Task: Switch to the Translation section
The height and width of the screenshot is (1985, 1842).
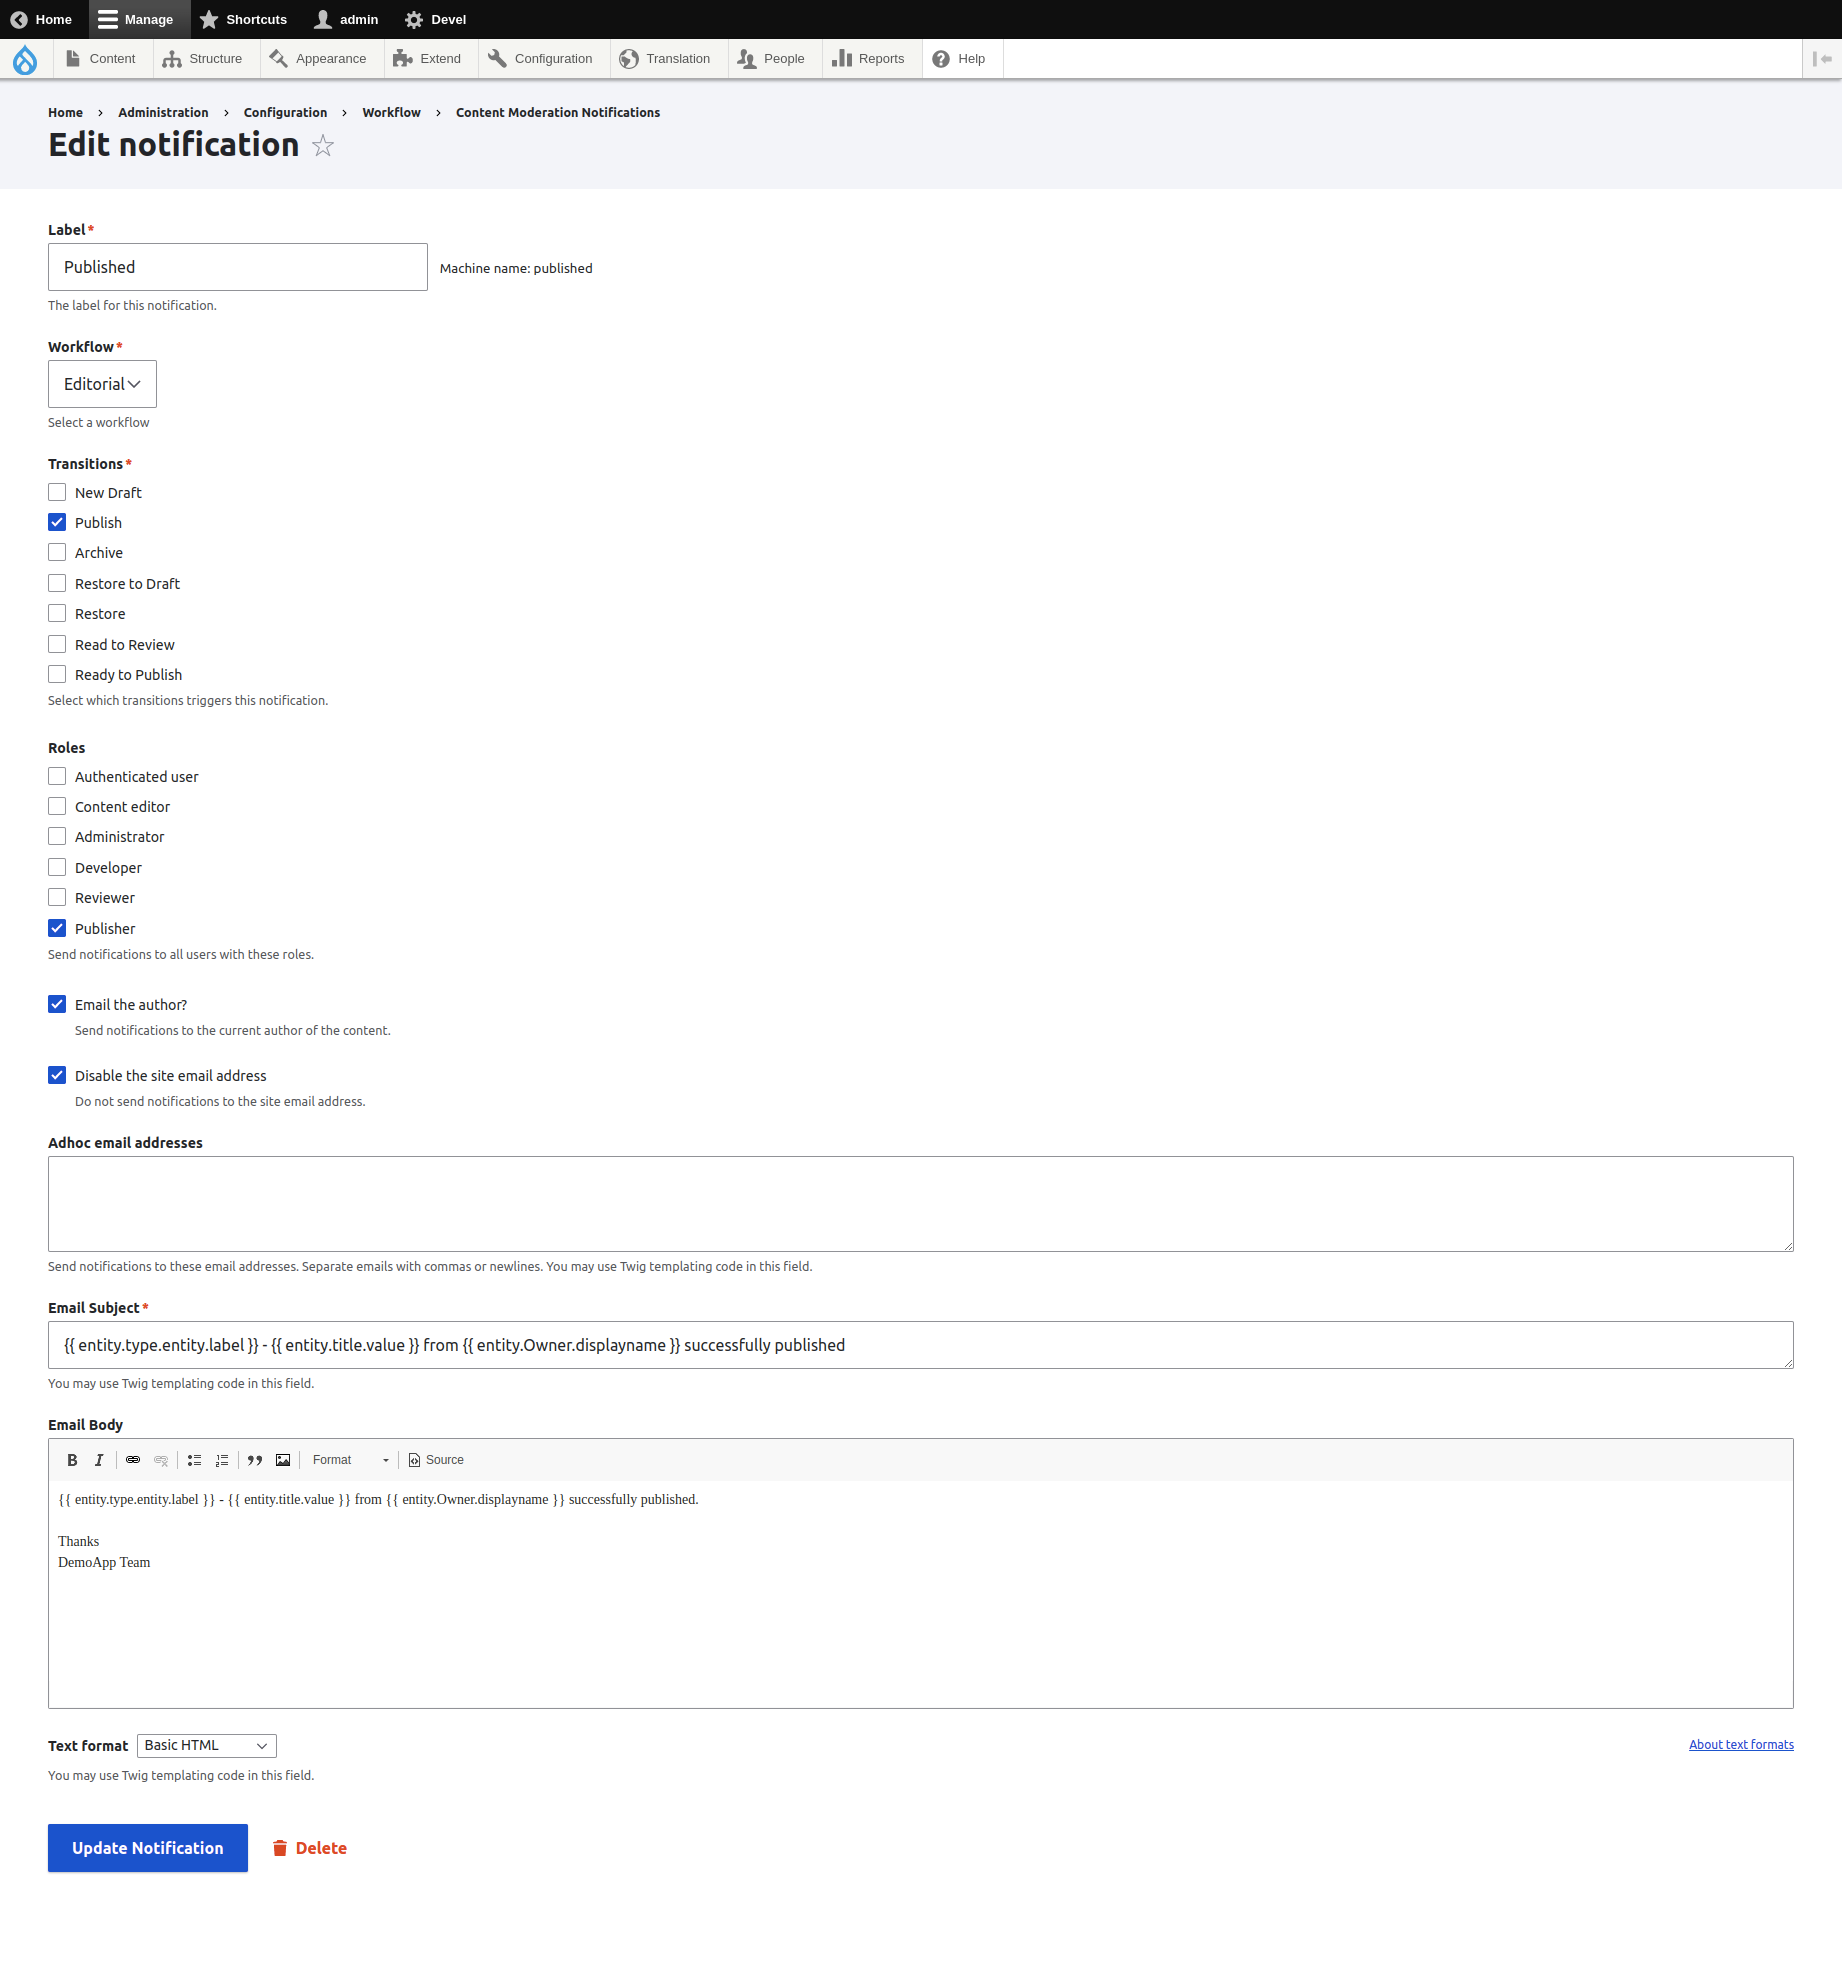Action: click(666, 58)
